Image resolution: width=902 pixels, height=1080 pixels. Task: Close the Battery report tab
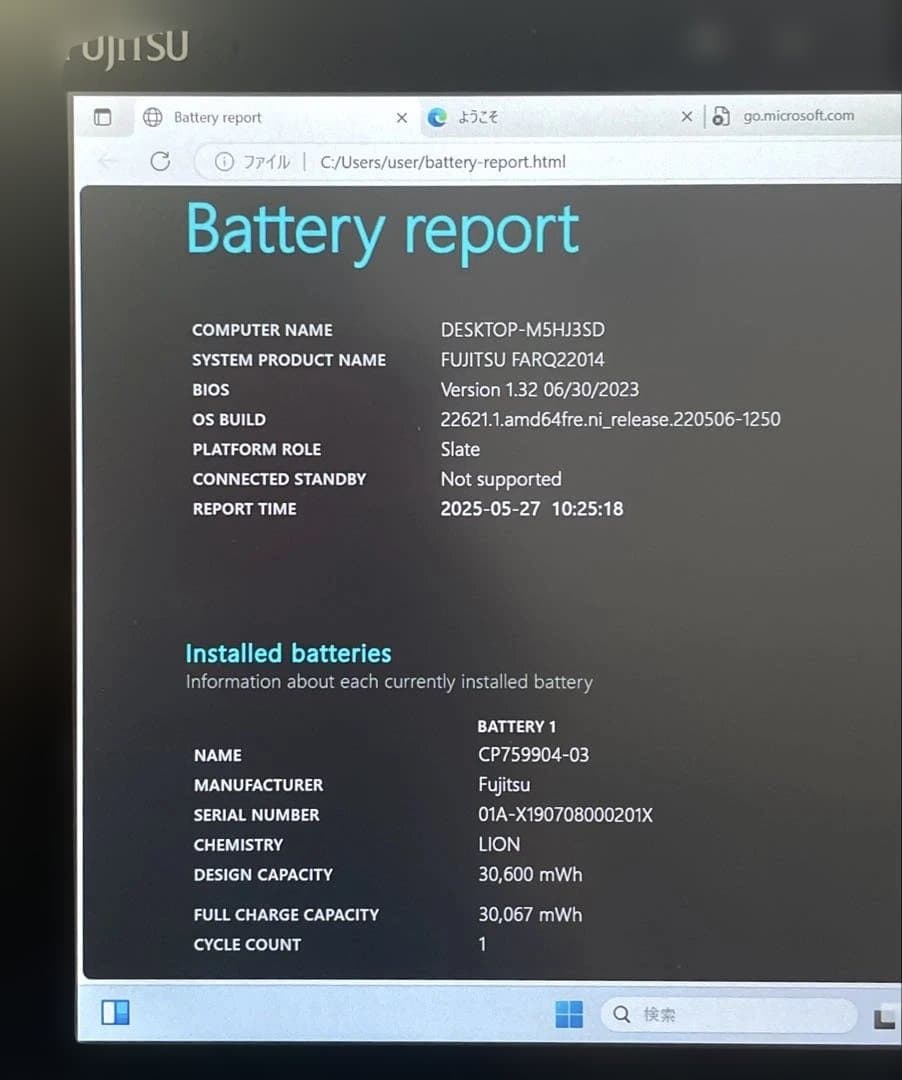(x=401, y=117)
